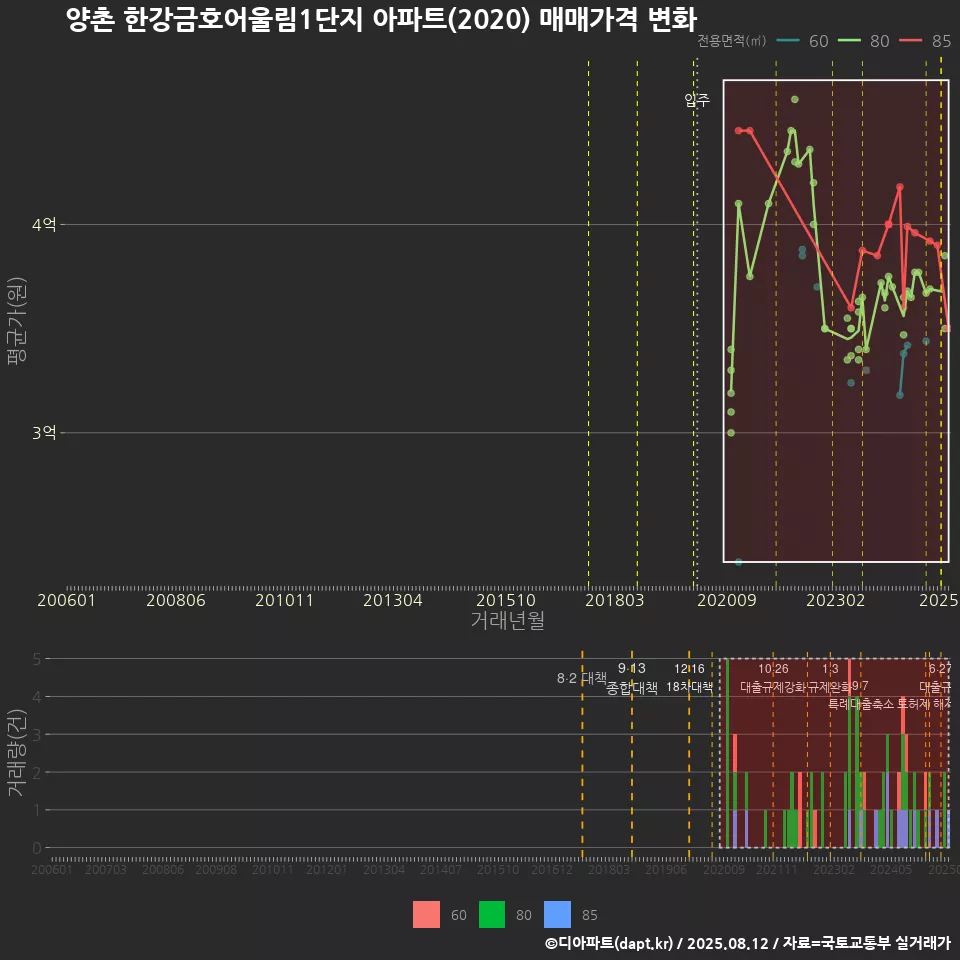Click '202009' on the price chart x-axis
Image resolution: width=960 pixels, height=960 pixels.
click(727, 600)
